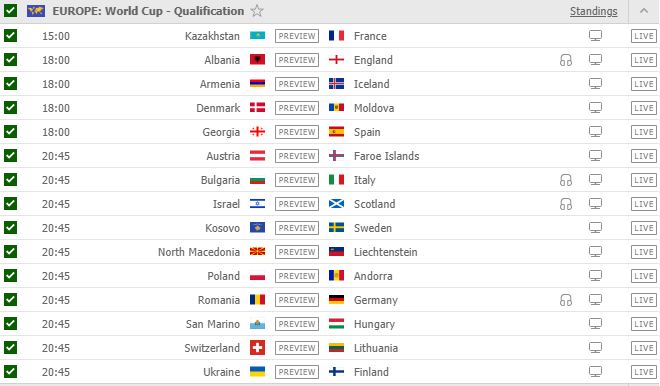Screen dimensions: 660x386
Task: Open audio commentary headphones for Albania vs England
Action: coord(566,60)
